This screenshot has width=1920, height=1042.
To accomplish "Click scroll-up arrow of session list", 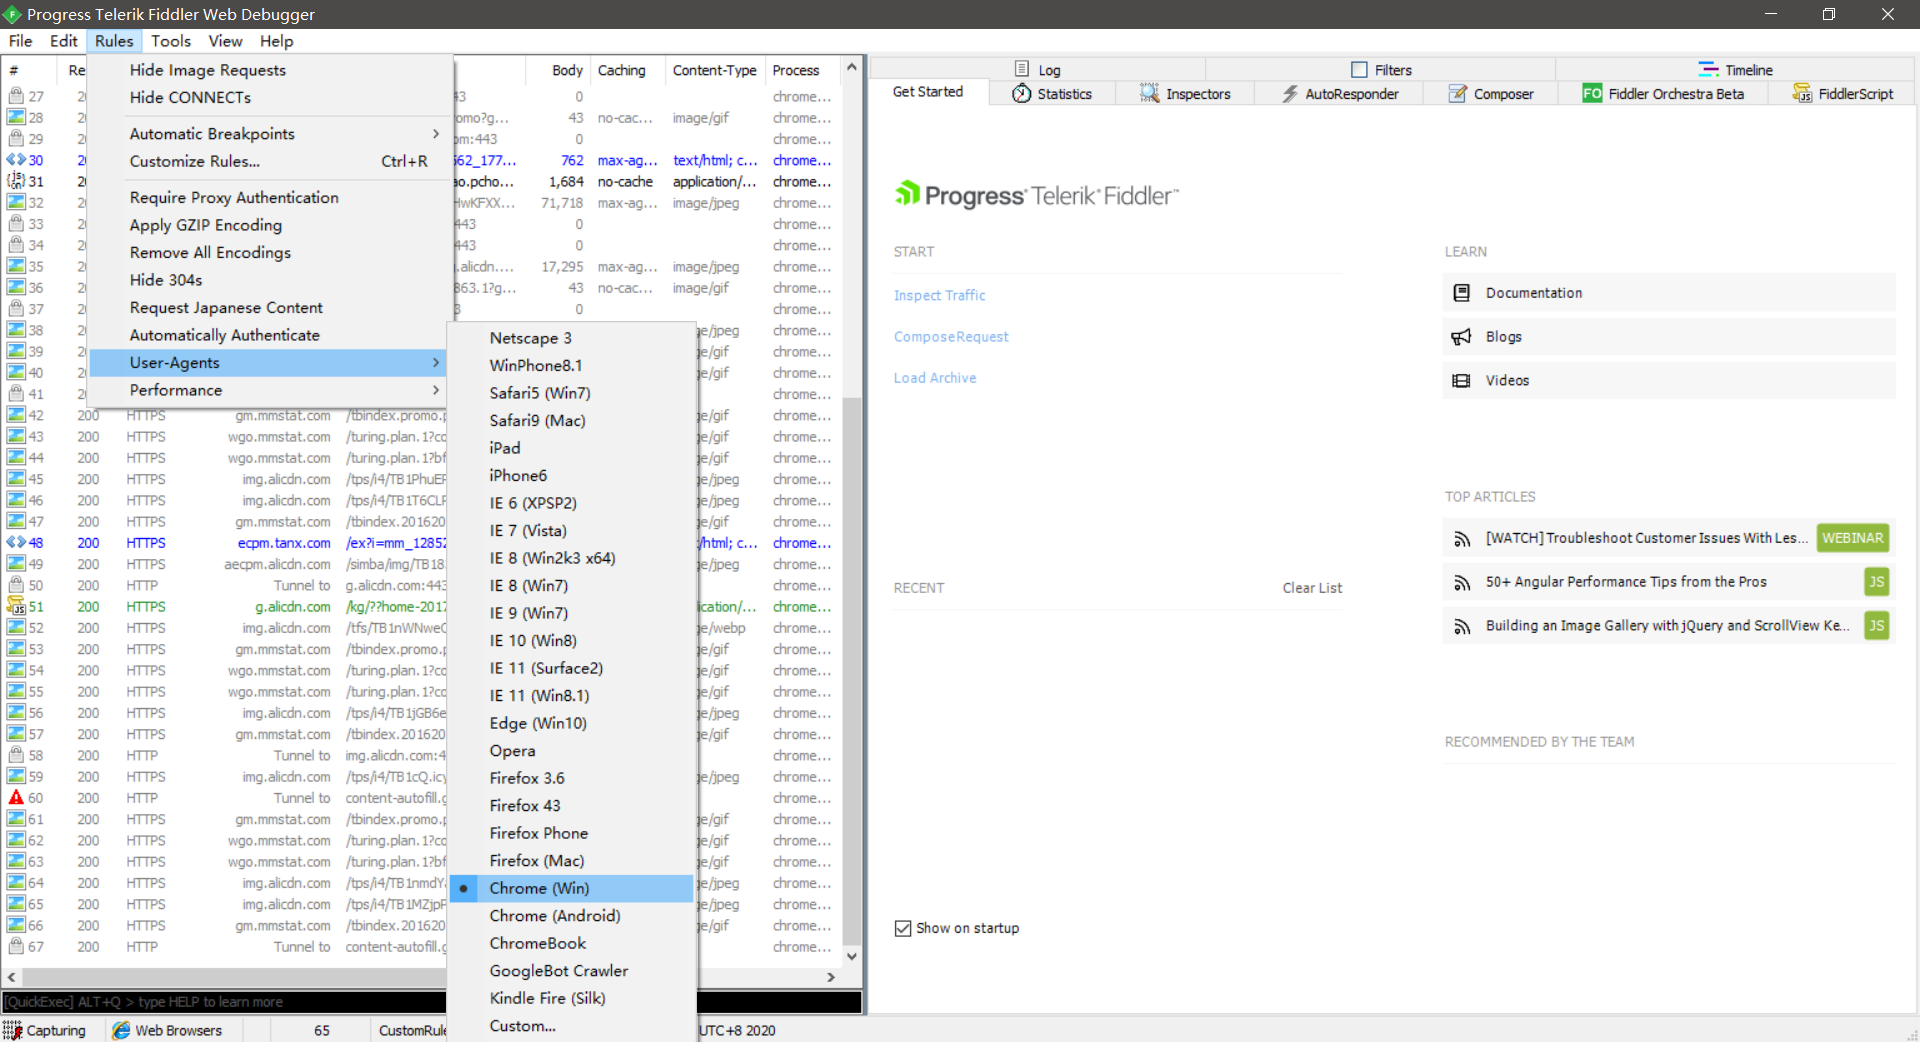I will (x=852, y=67).
